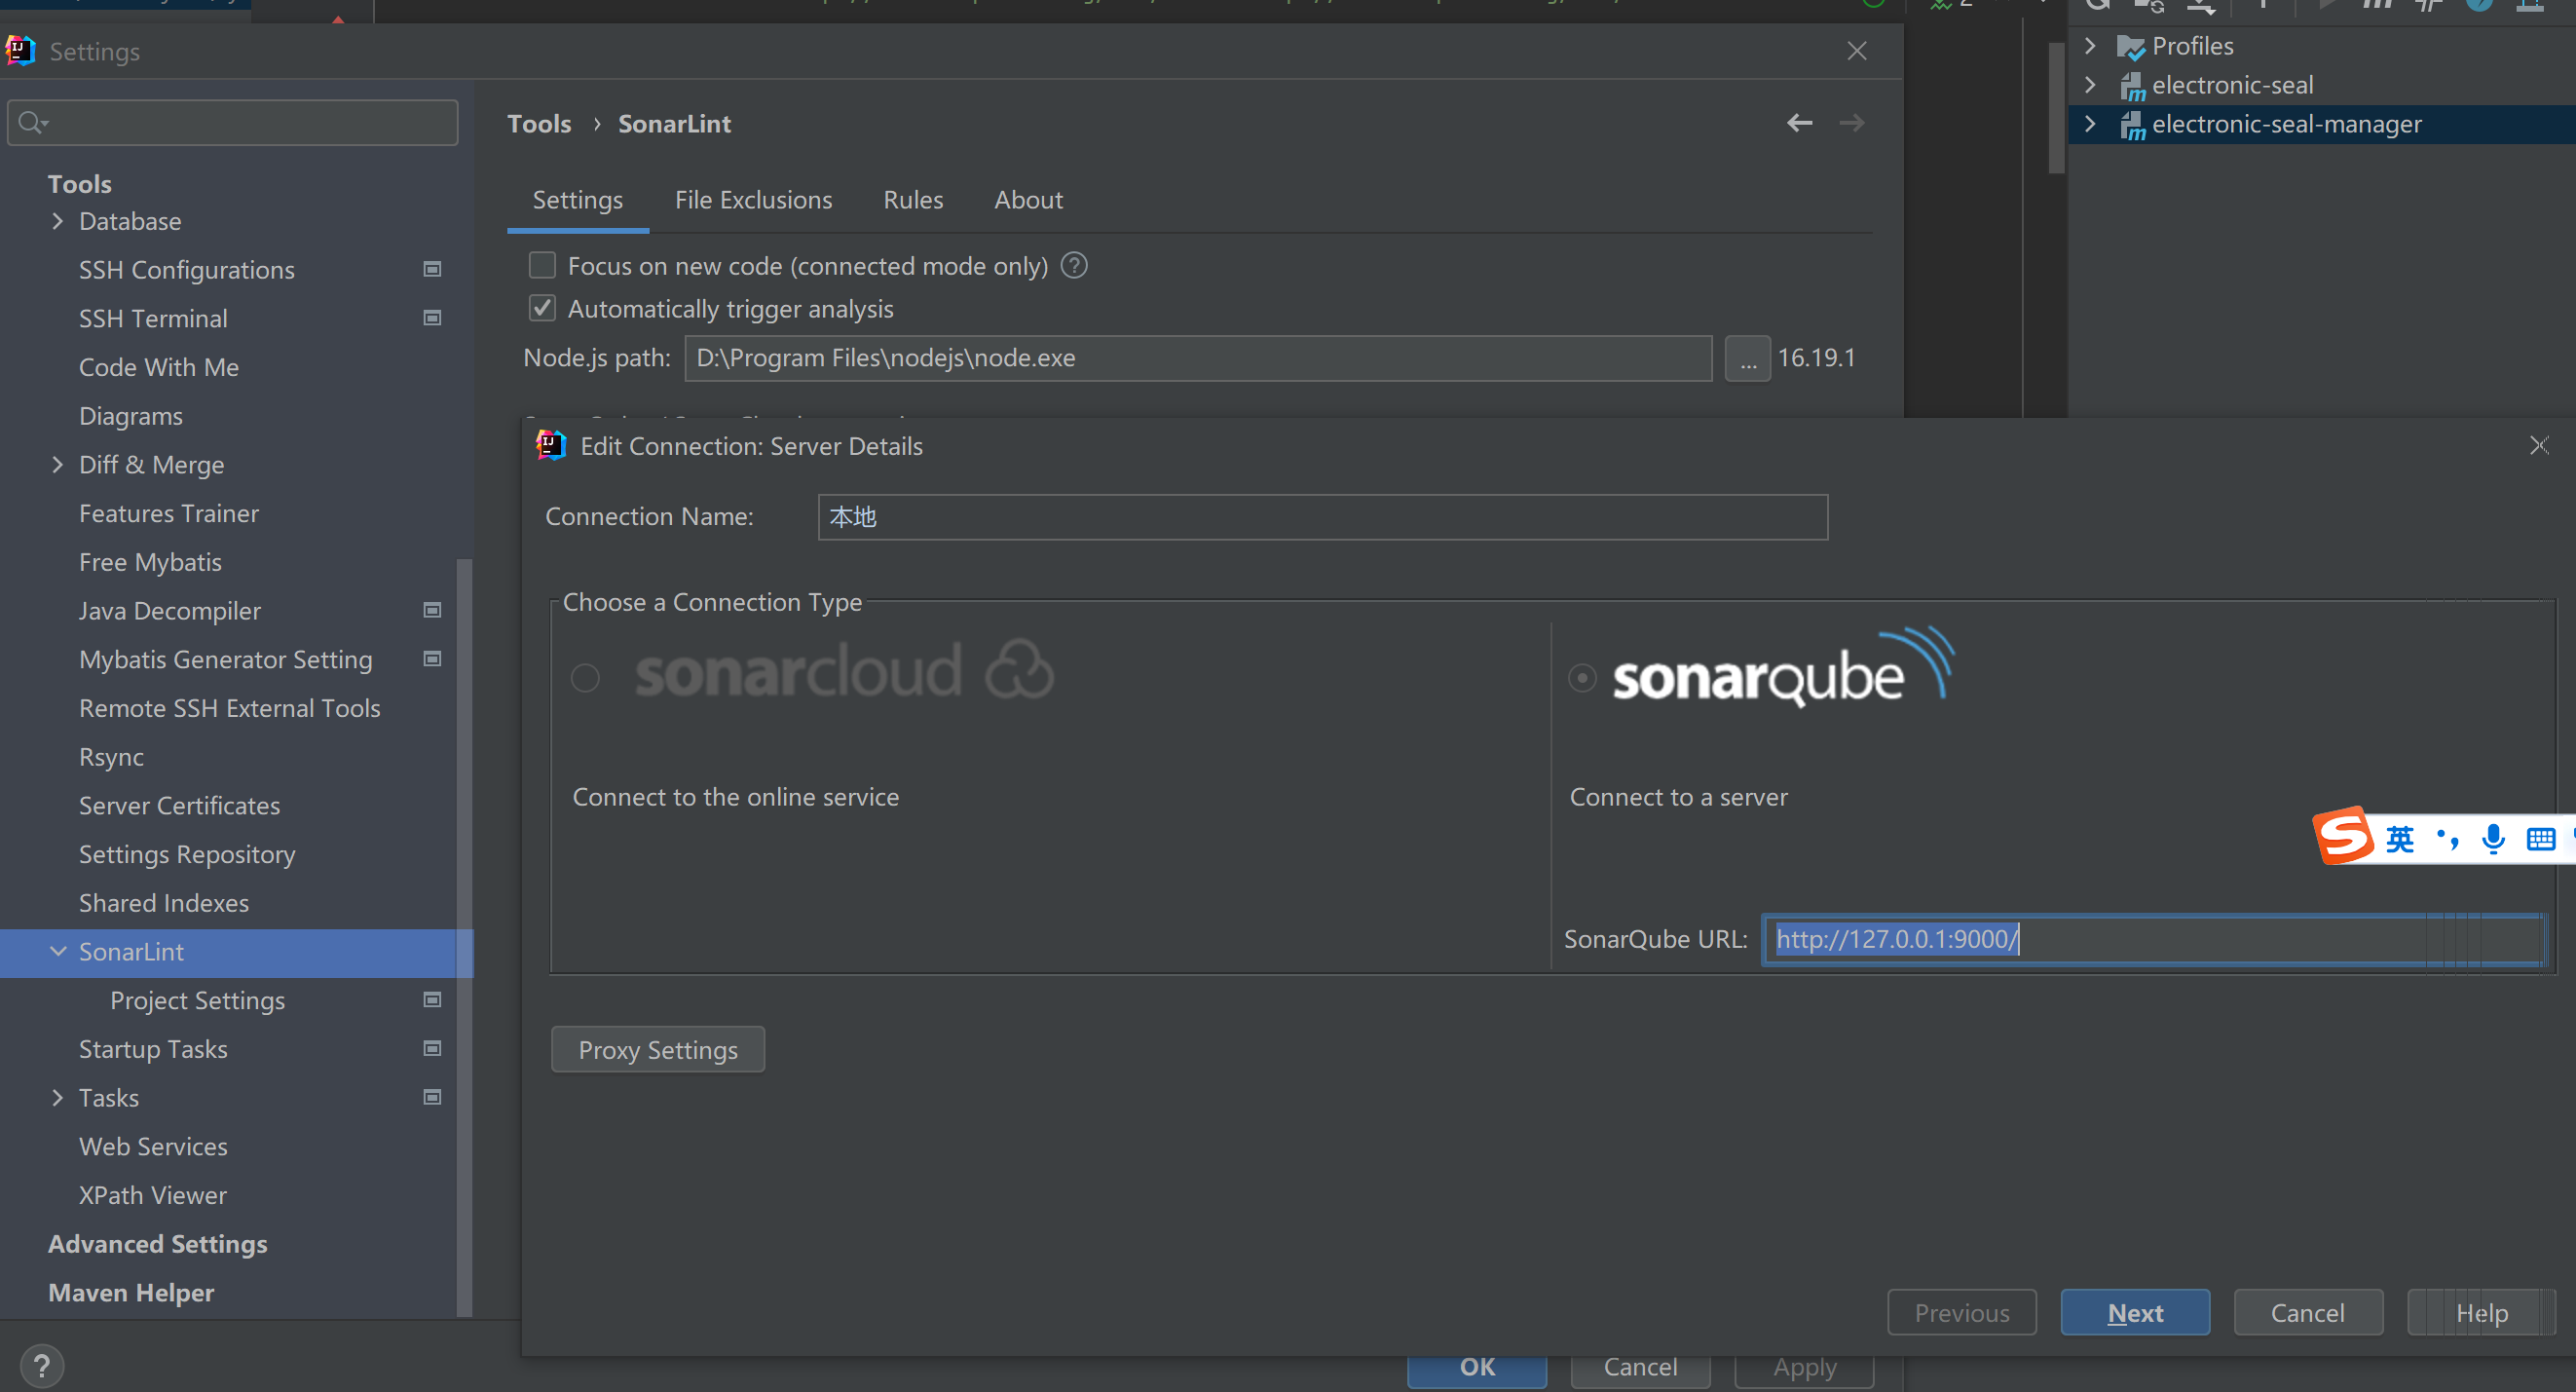
Task: Open the Sogou soft keyboard icon
Action: [x=2540, y=838]
